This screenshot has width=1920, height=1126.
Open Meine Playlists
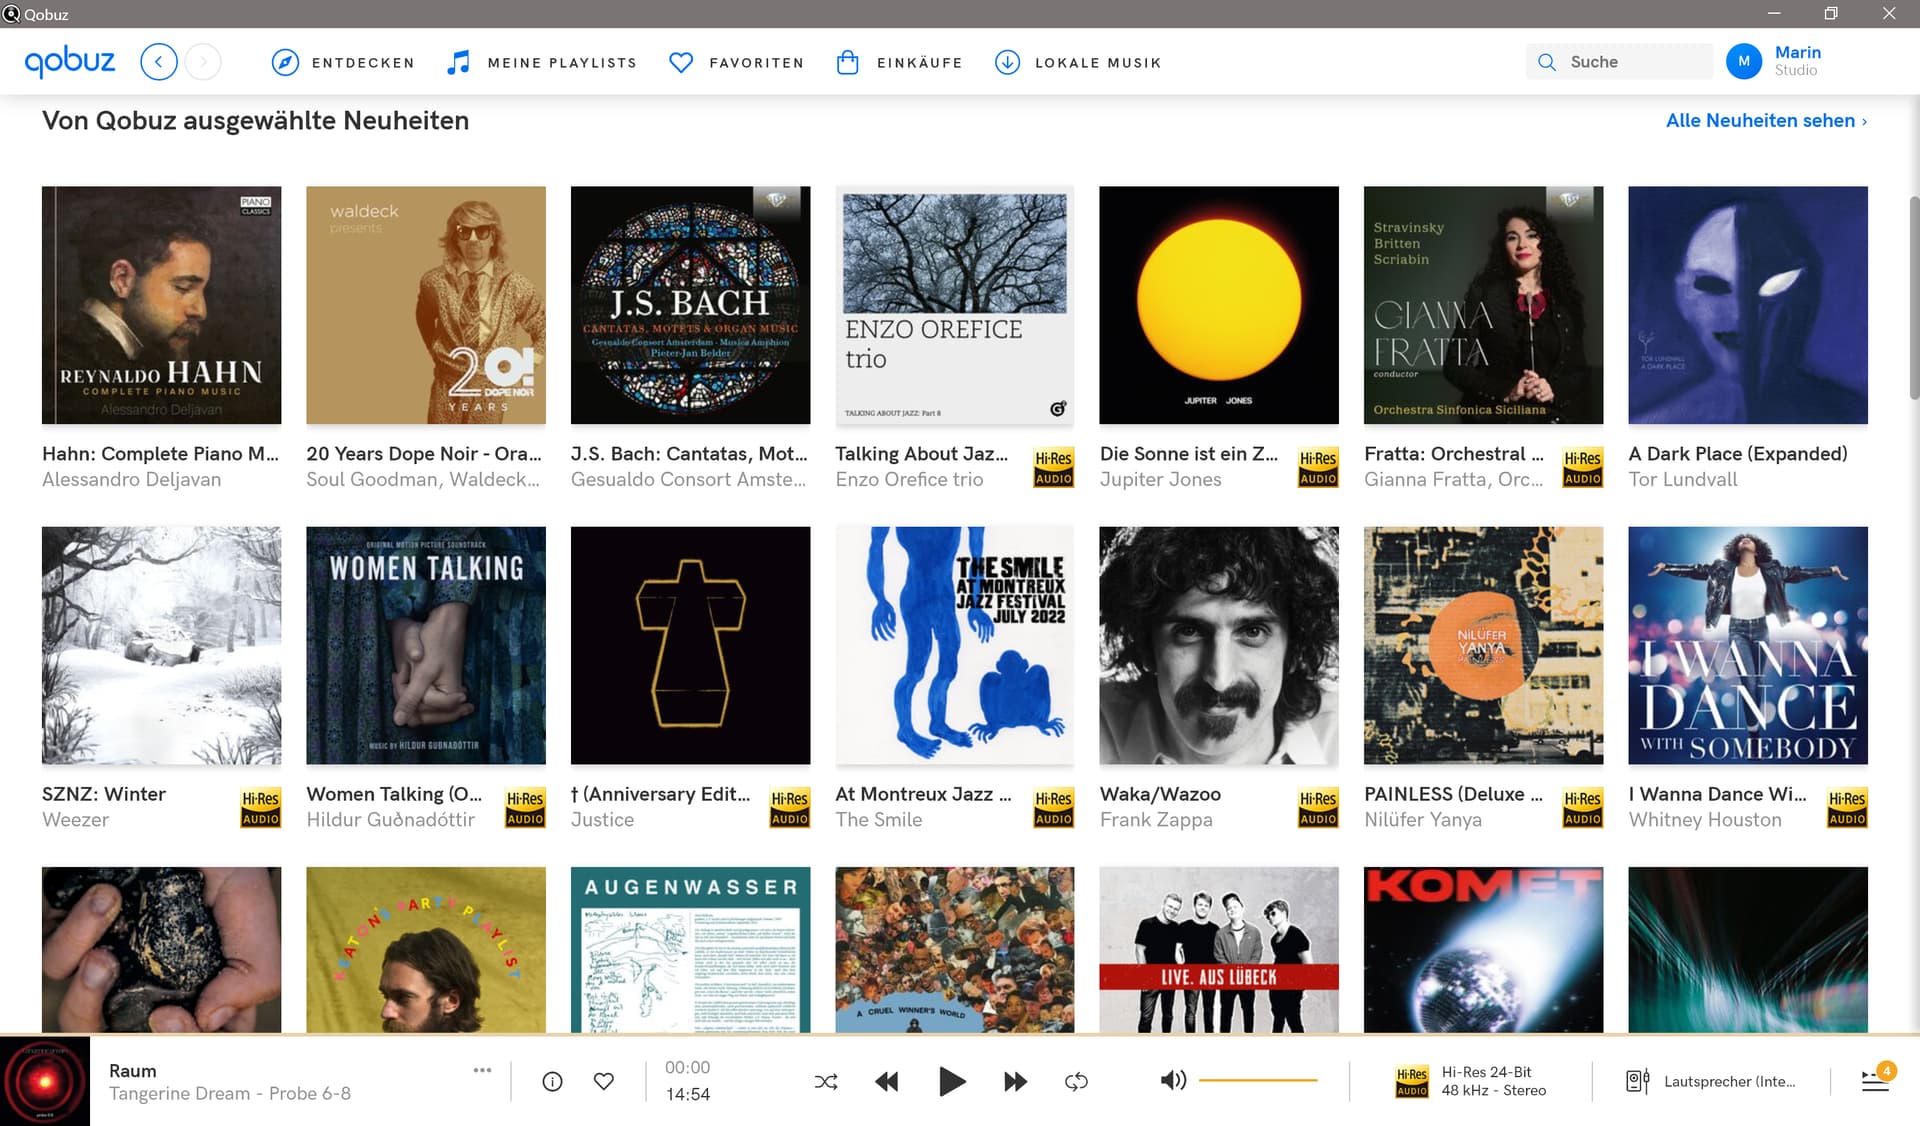point(541,62)
